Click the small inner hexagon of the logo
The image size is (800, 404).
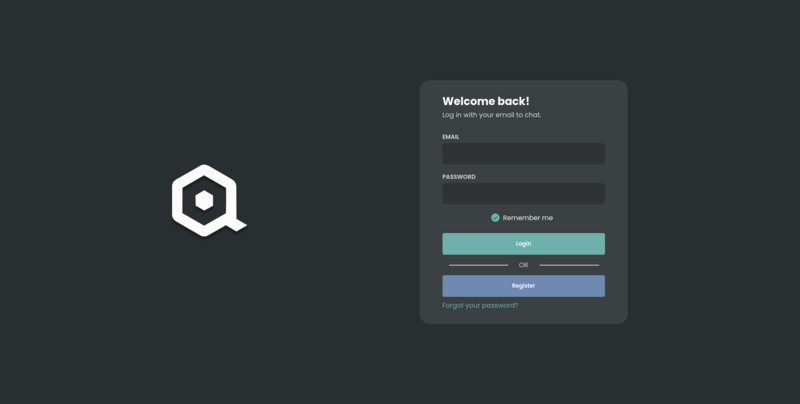pos(204,201)
